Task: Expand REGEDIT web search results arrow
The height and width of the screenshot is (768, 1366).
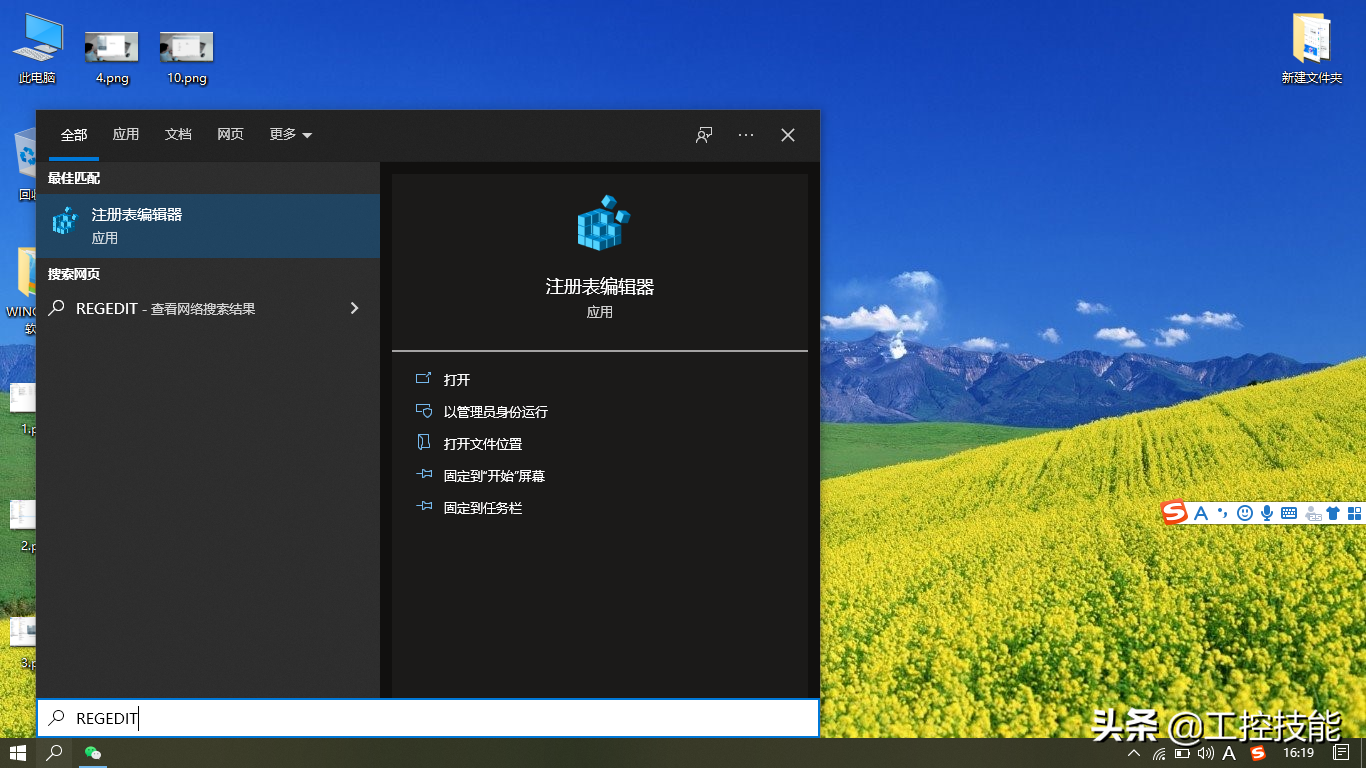Action: (x=355, y=308)
